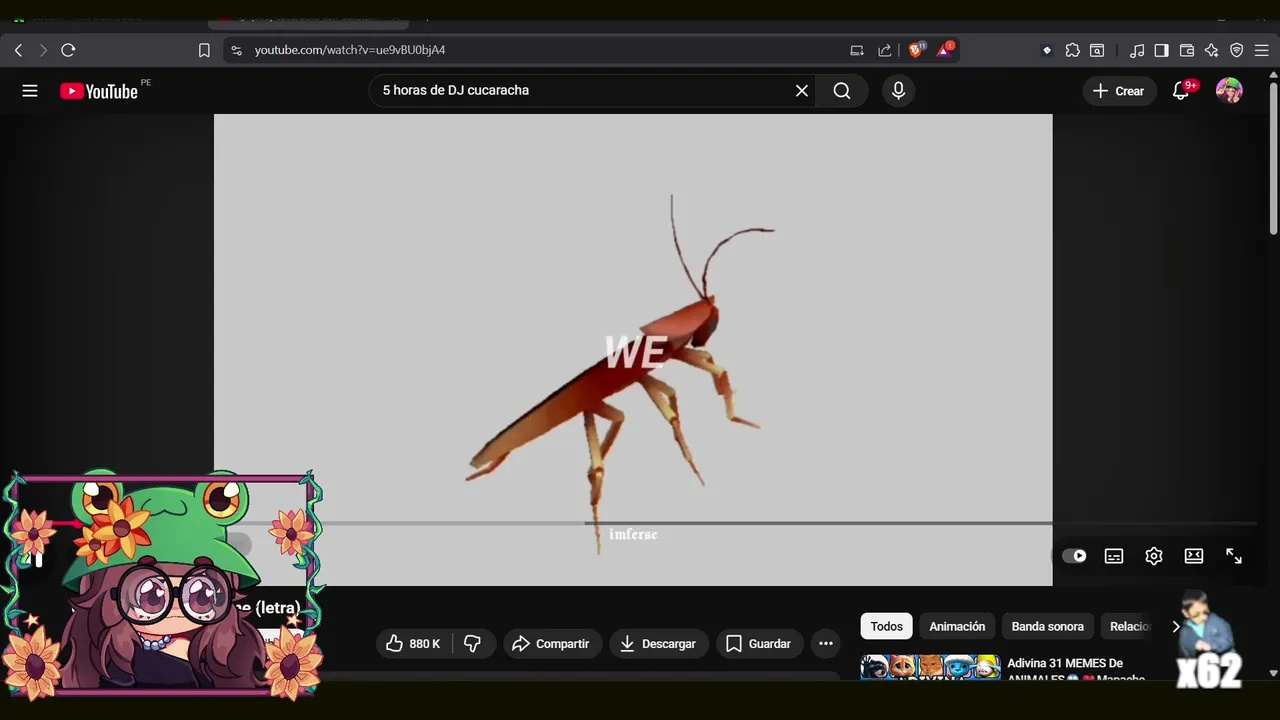Open the tab search icon beside extensions

click(x=1097, y=50)
